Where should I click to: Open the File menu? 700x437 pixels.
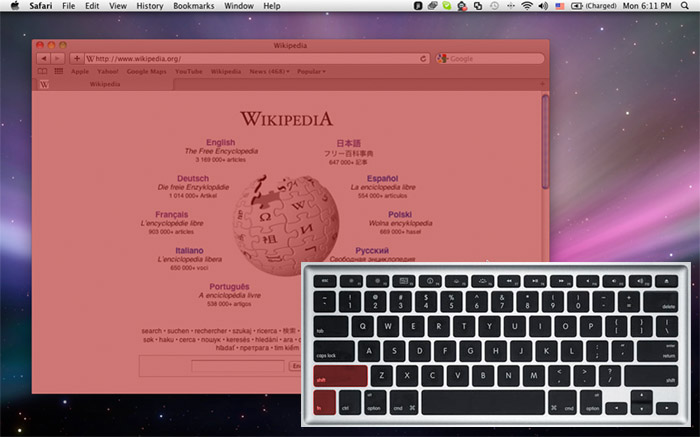pos(68,6)
